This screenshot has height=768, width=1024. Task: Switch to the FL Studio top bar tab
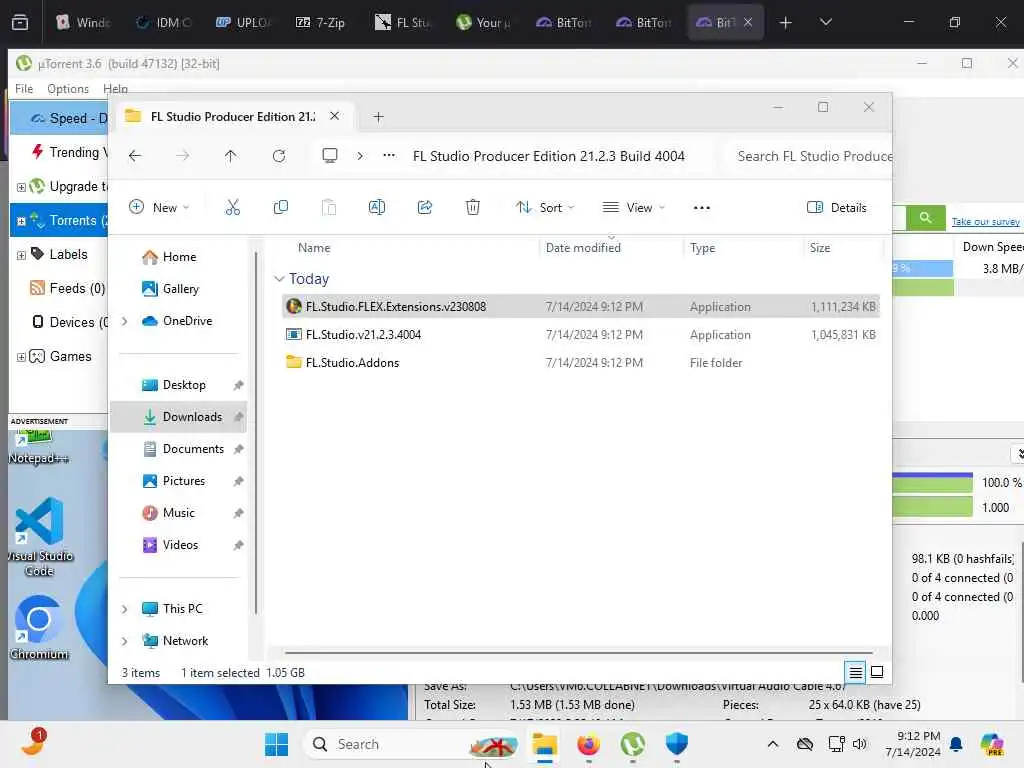pyautogui.click(x=402, y=22)
